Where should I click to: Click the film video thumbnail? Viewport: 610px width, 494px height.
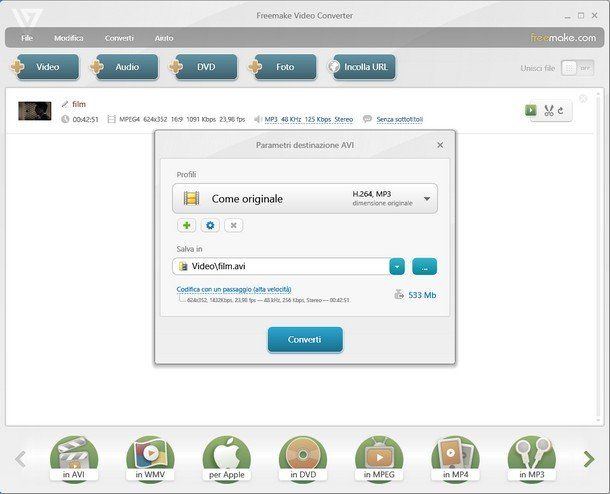click(x=35, y=111)
